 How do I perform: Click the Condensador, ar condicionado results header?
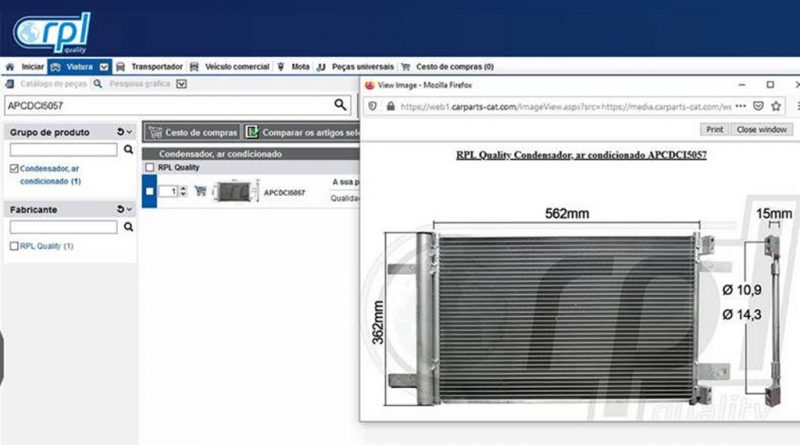click(251, 154)
